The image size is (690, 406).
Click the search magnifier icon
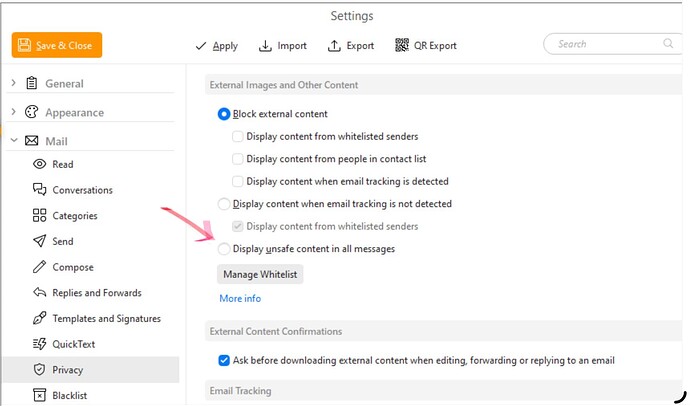(x=668, y=43)
